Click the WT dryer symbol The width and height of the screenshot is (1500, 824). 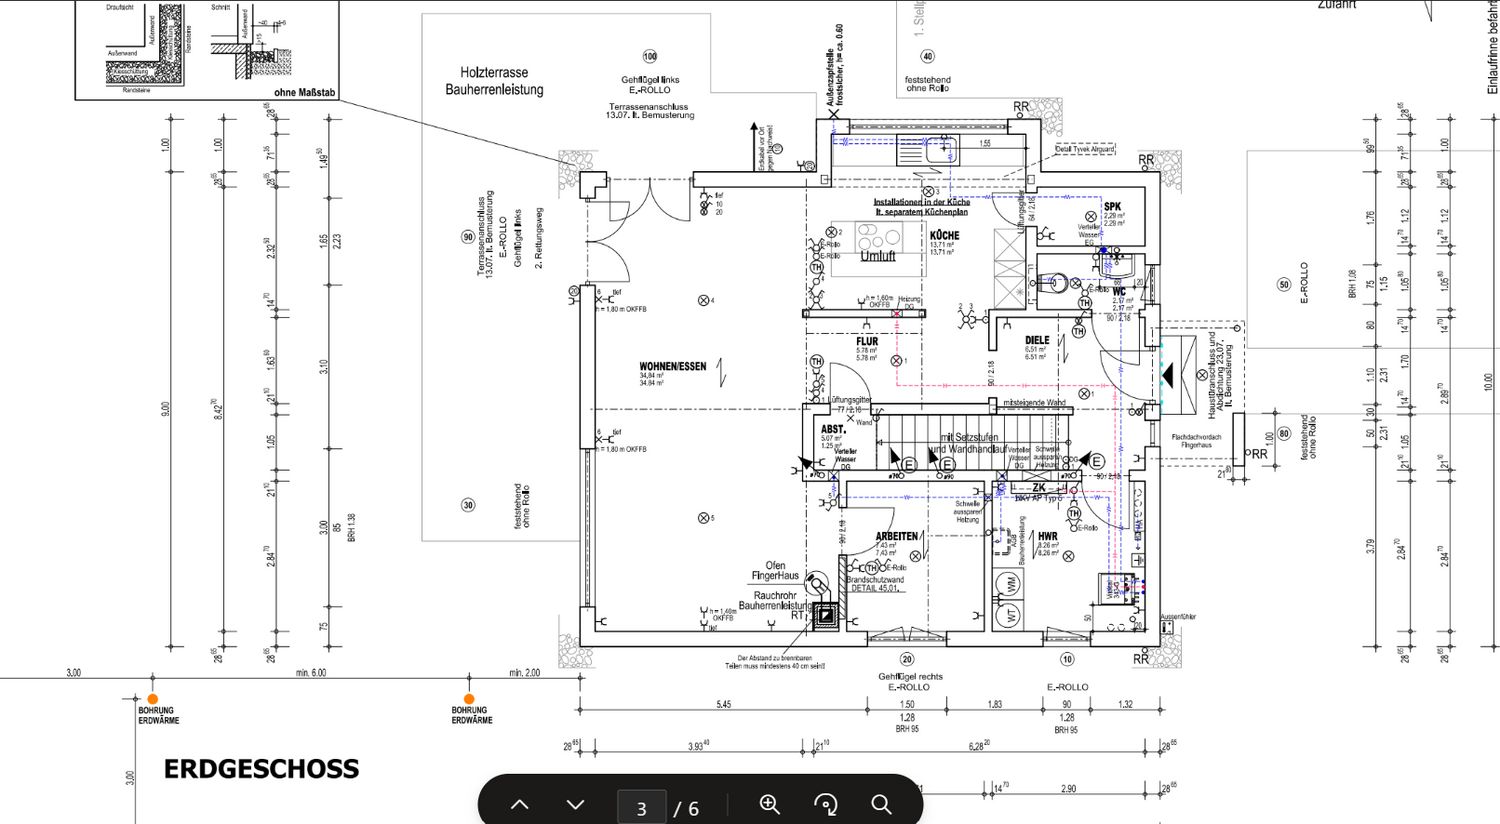(x=1010, y=614)
